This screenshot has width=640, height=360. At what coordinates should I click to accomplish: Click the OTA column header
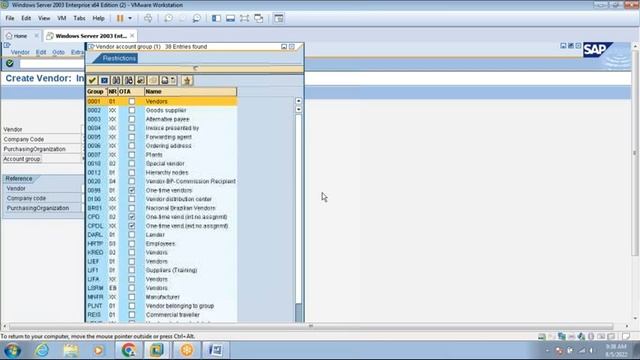(x=131, y=91)
